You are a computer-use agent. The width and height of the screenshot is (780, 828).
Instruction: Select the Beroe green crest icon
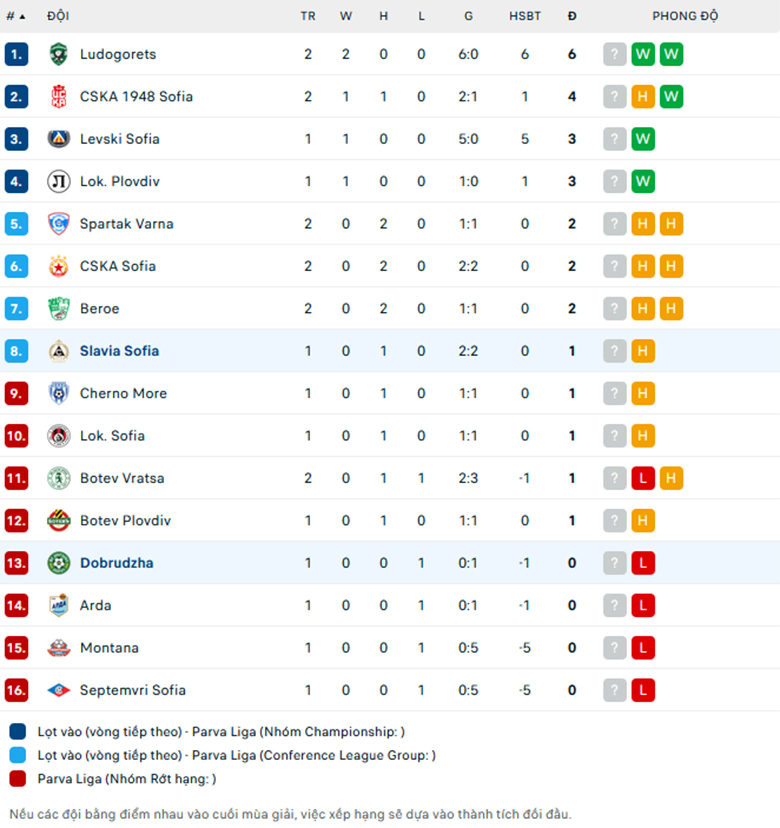pyautogui.click(x=59, y=308)
